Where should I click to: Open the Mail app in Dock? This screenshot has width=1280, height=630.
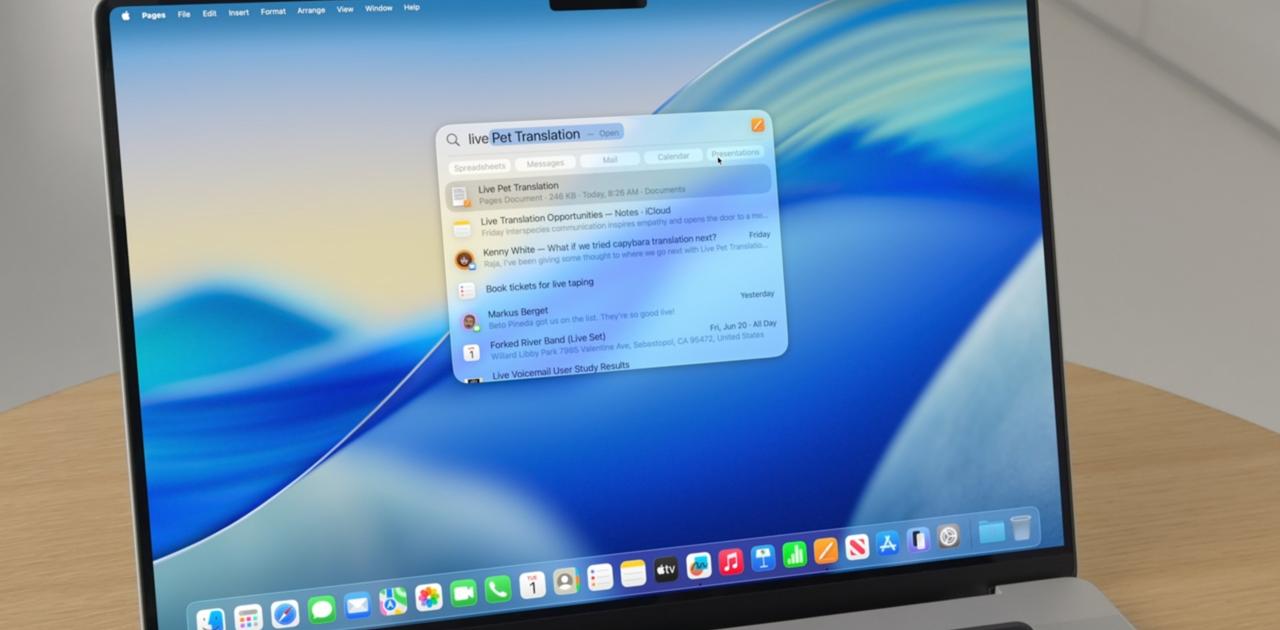[x=357, y=605]
